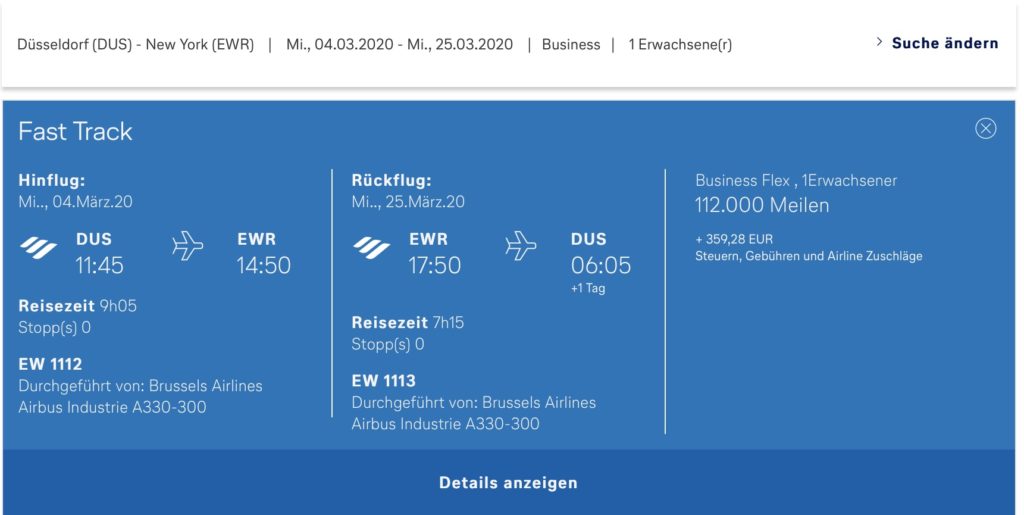Select flight number EW 1112
Screen dimensions: 1024x515
tap(50, 364)
